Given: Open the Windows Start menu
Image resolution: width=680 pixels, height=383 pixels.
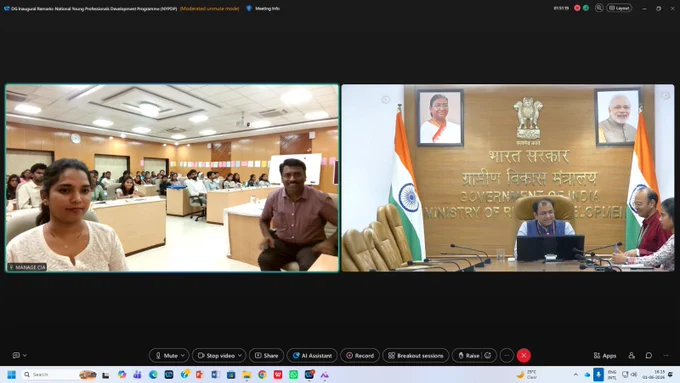Looking at the screenshot, I should tap(11, 374).
